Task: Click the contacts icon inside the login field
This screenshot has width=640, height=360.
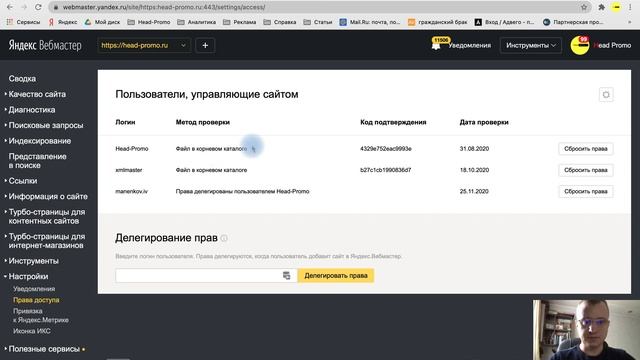Action: [x=287, y=276]
